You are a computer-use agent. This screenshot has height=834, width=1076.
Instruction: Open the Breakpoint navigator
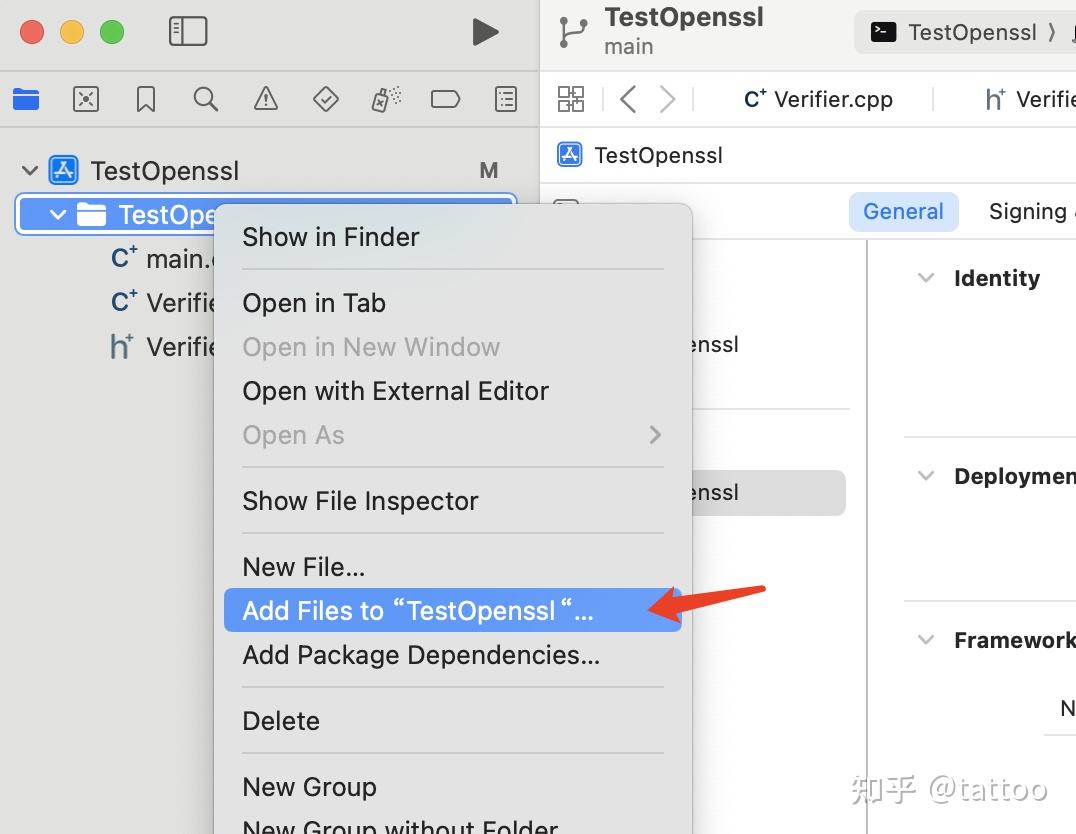(445, 99)
